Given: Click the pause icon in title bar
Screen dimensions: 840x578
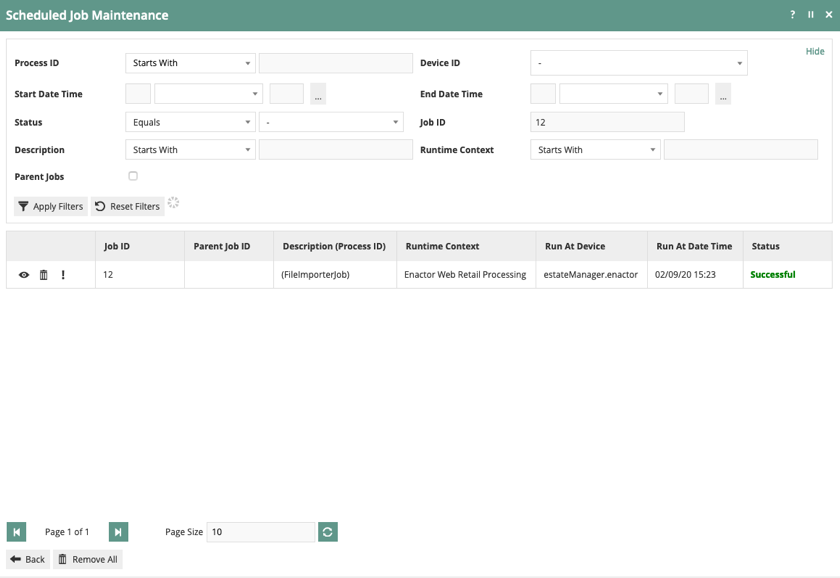Looking at the screenshot, I should pyautogui.click(x=811, y=15).
